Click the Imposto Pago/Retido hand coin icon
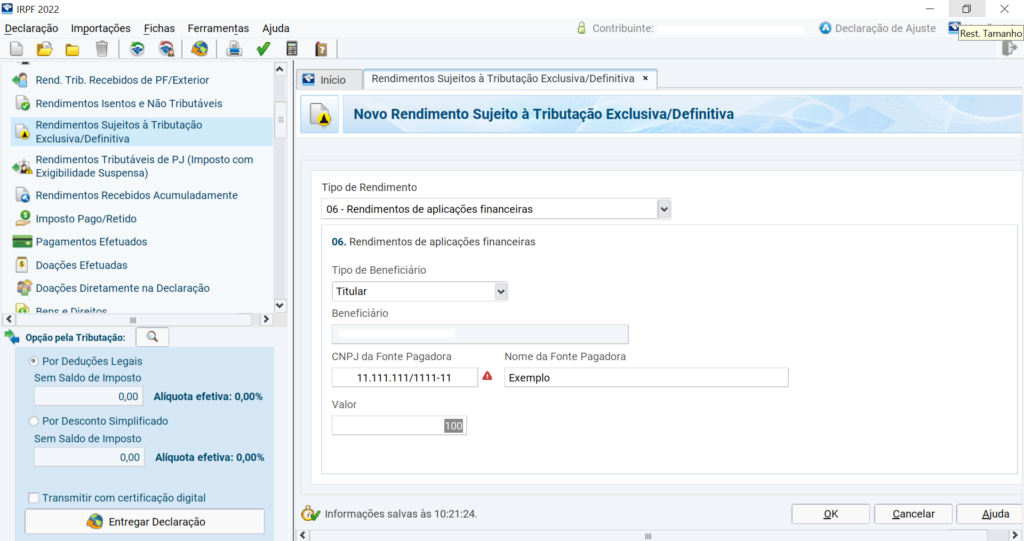The image size is (1024, 541). [x=22, y=218]
